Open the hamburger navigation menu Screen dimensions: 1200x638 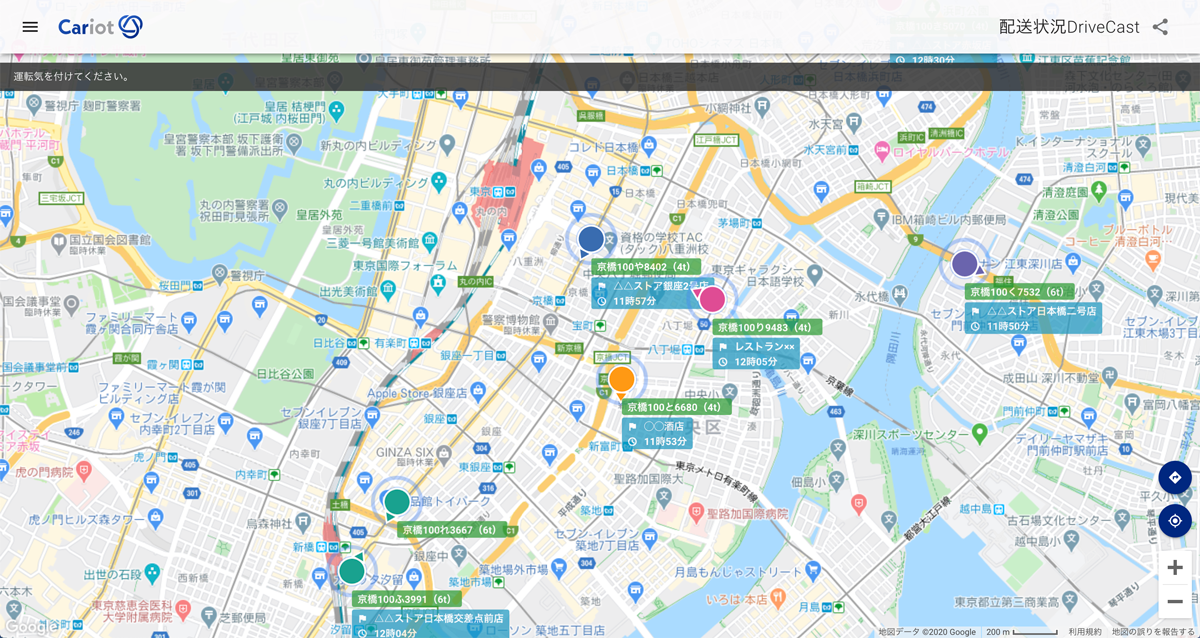click(30, 27)
